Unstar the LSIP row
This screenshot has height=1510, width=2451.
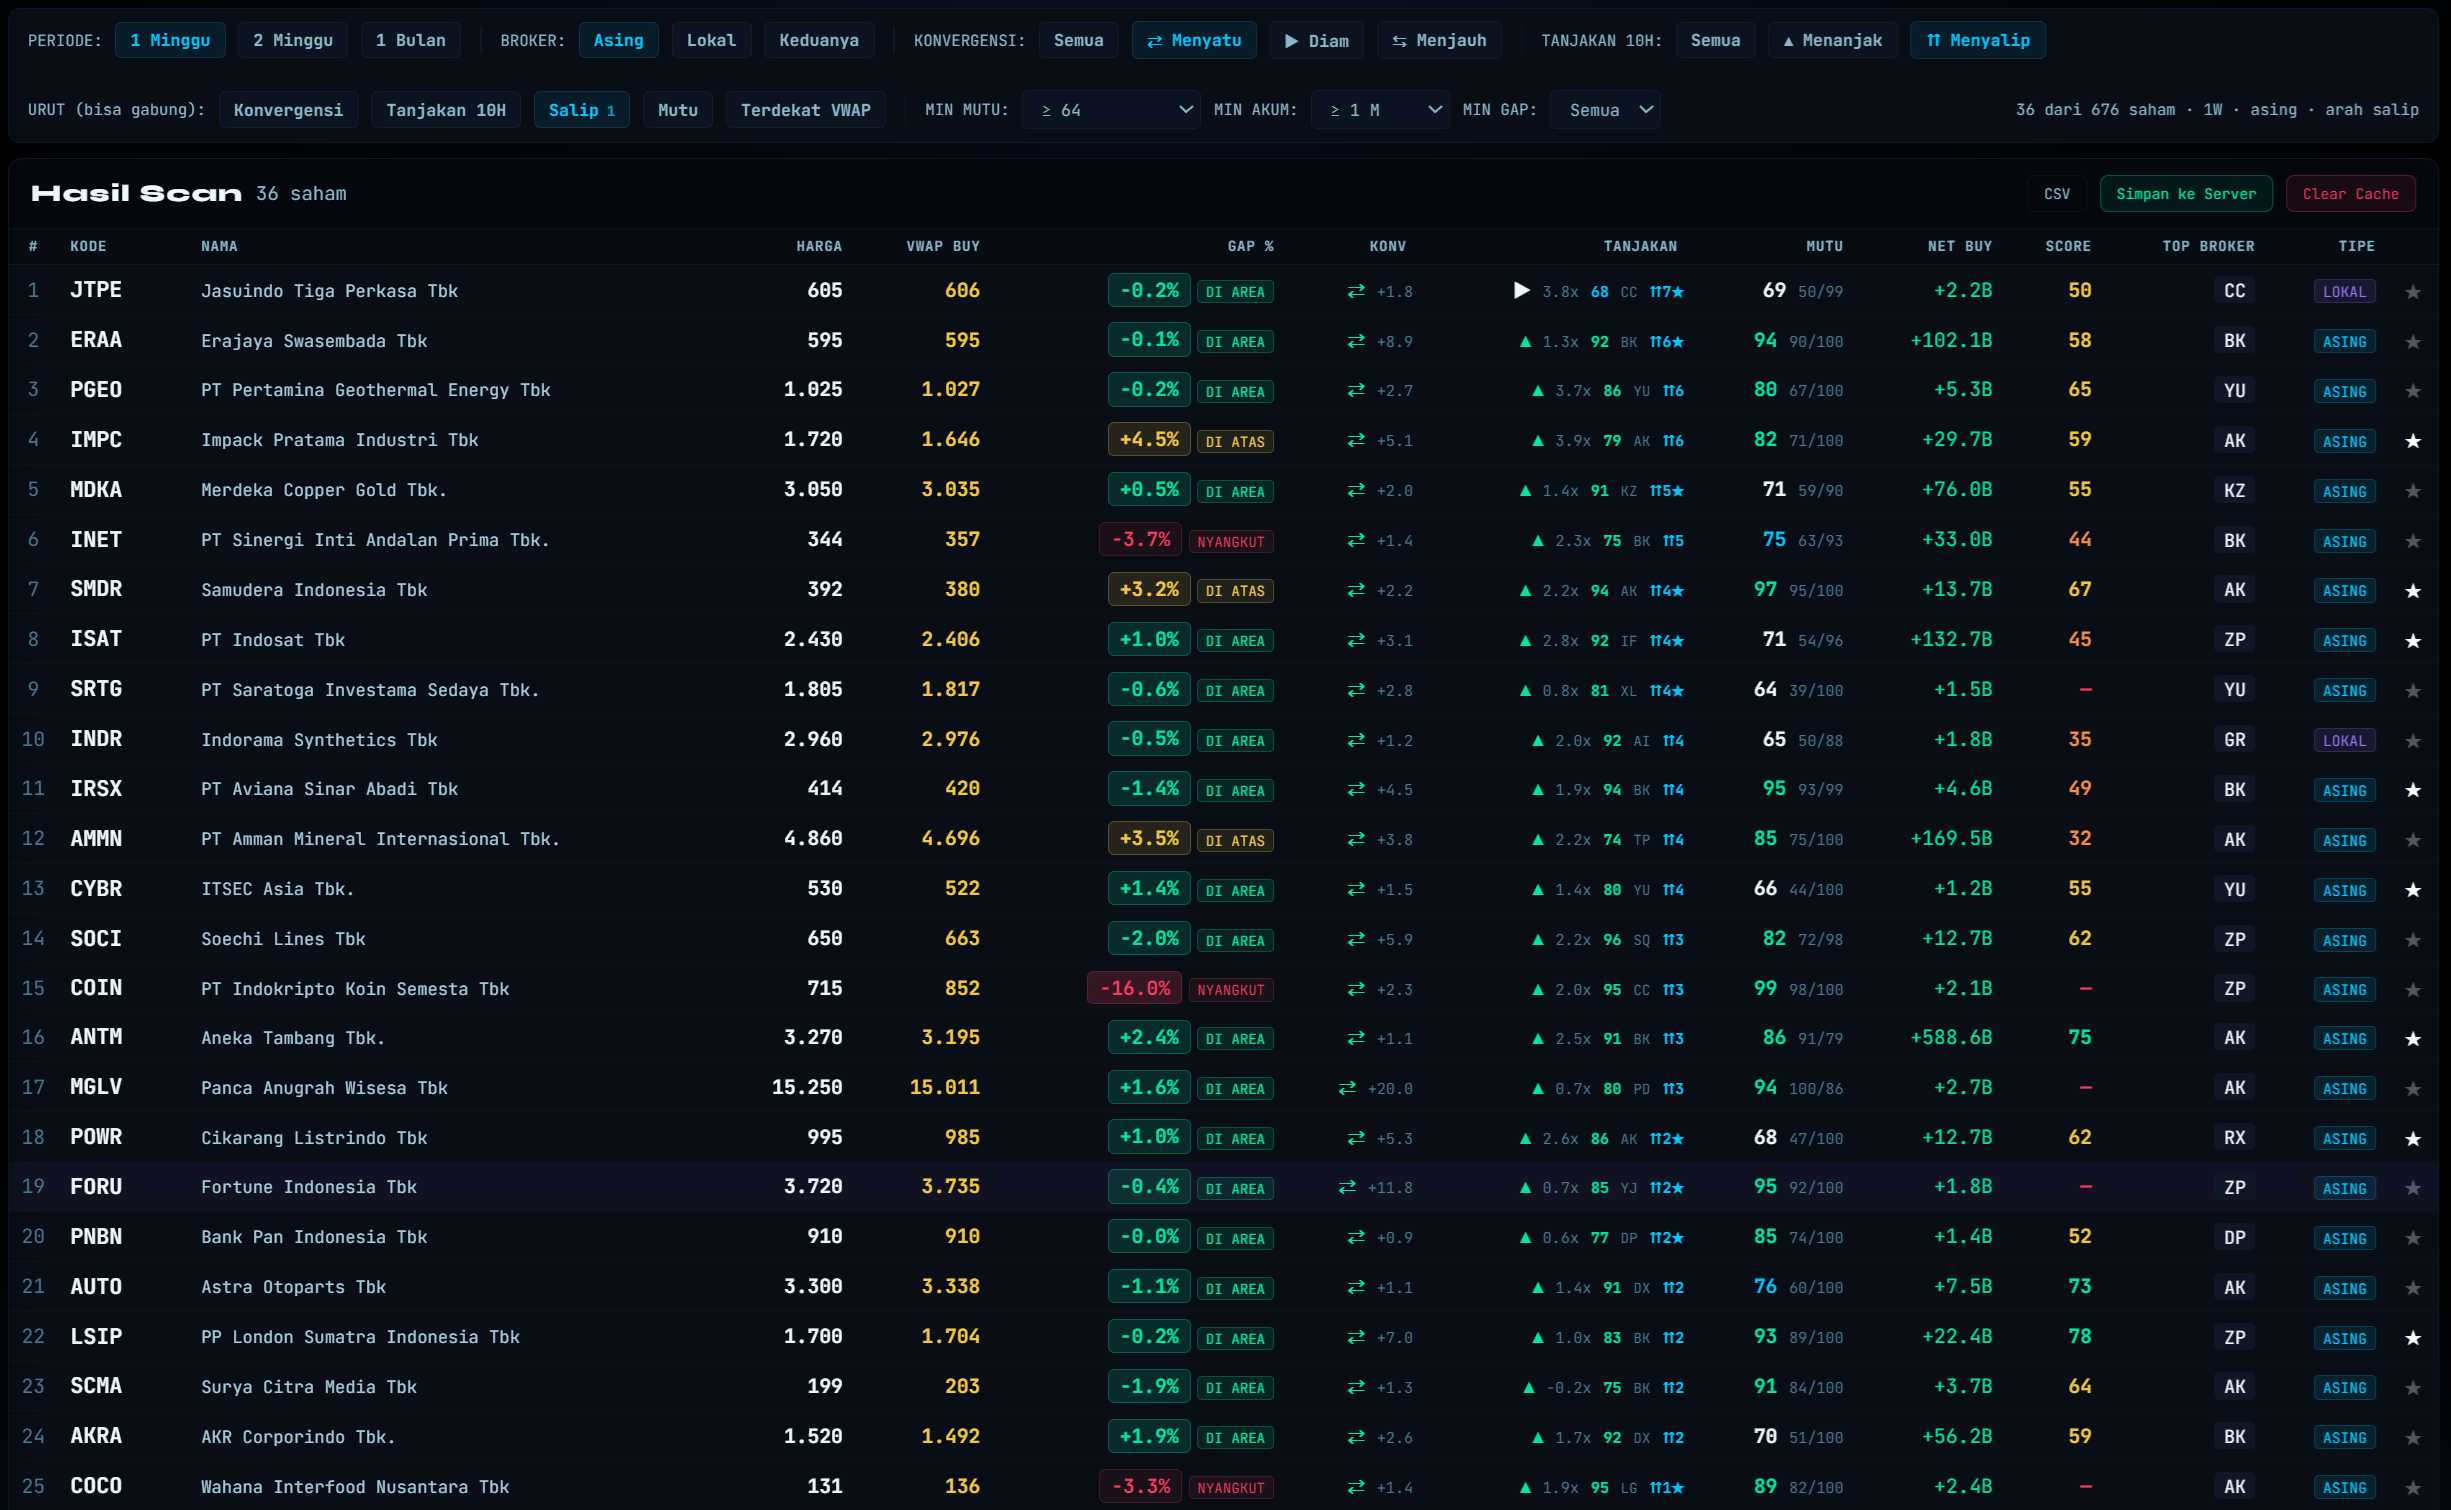(x=2412, y=1338)
